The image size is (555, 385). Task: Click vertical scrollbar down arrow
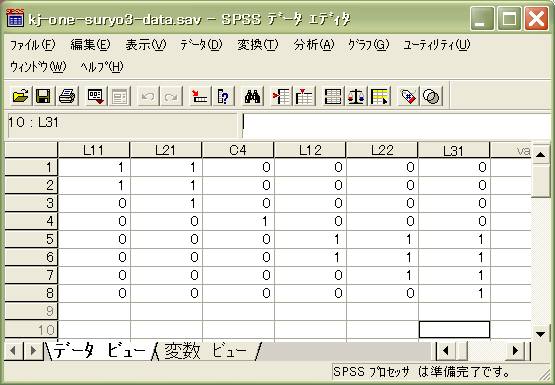click(x=540, y=334)
